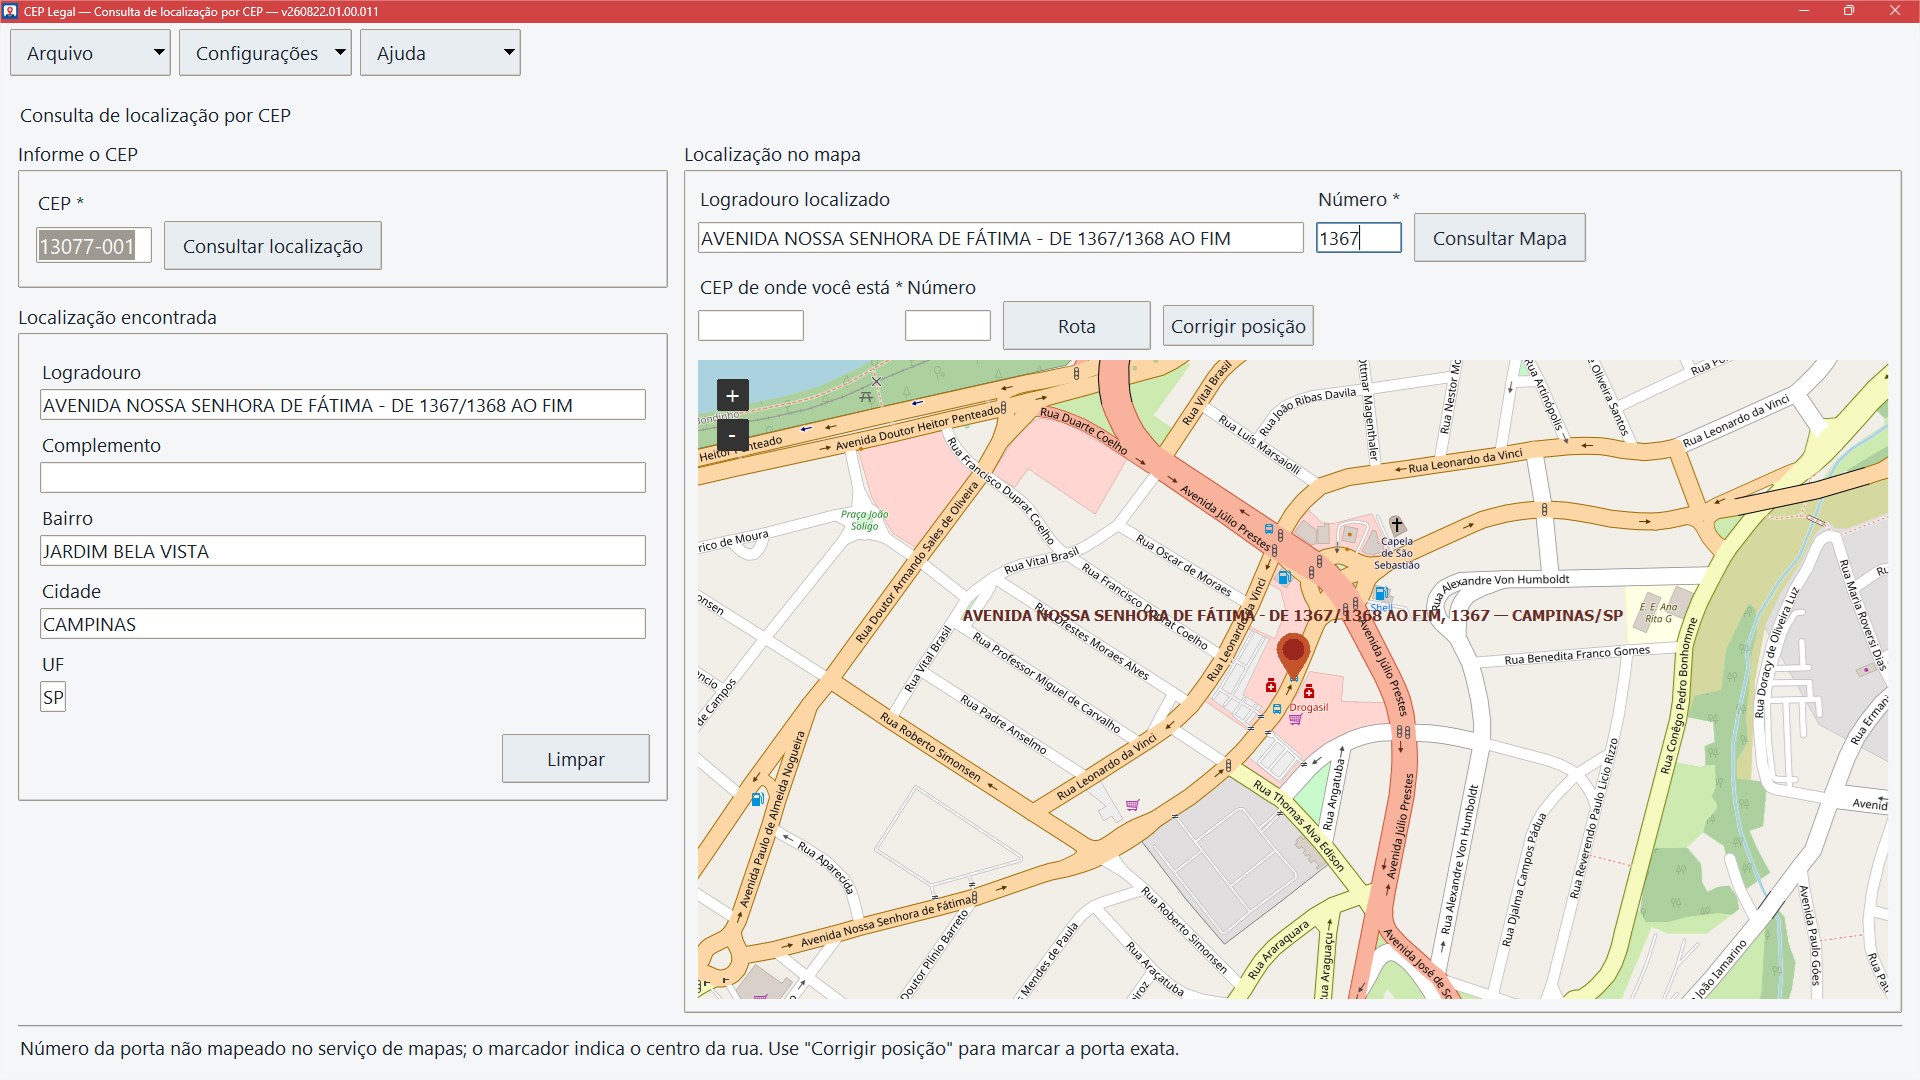Click the Drogasil label on the map
The height and width of the screenshot is (1080, 1920).
(x=1309, y=707)
